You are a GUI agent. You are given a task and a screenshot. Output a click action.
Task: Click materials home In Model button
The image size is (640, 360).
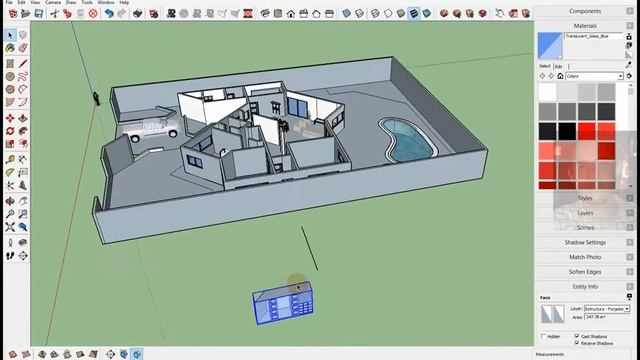(560, 76)
